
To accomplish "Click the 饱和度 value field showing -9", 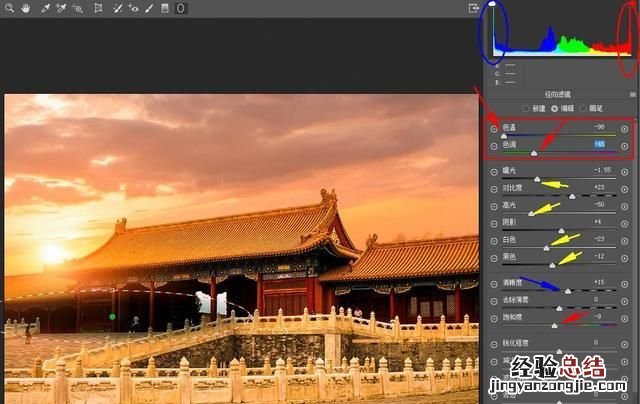I will (x=598, y=316).
